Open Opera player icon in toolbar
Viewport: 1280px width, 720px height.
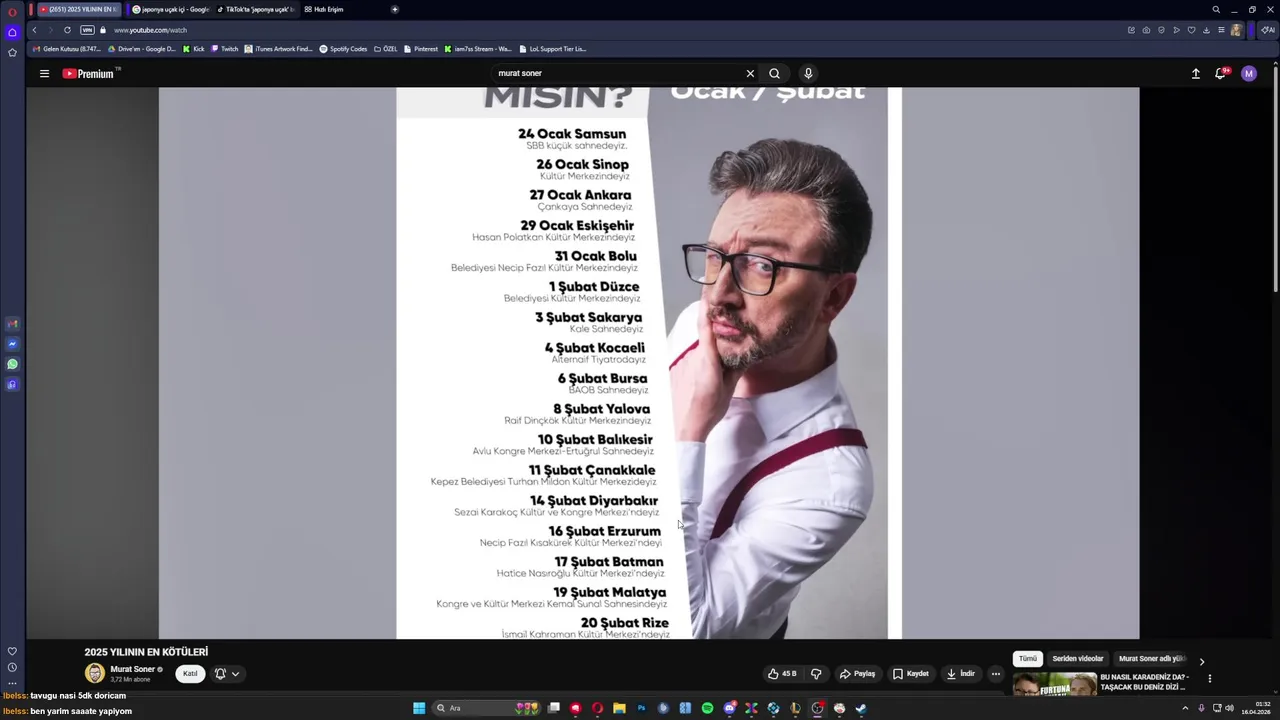coord(1176,30)
